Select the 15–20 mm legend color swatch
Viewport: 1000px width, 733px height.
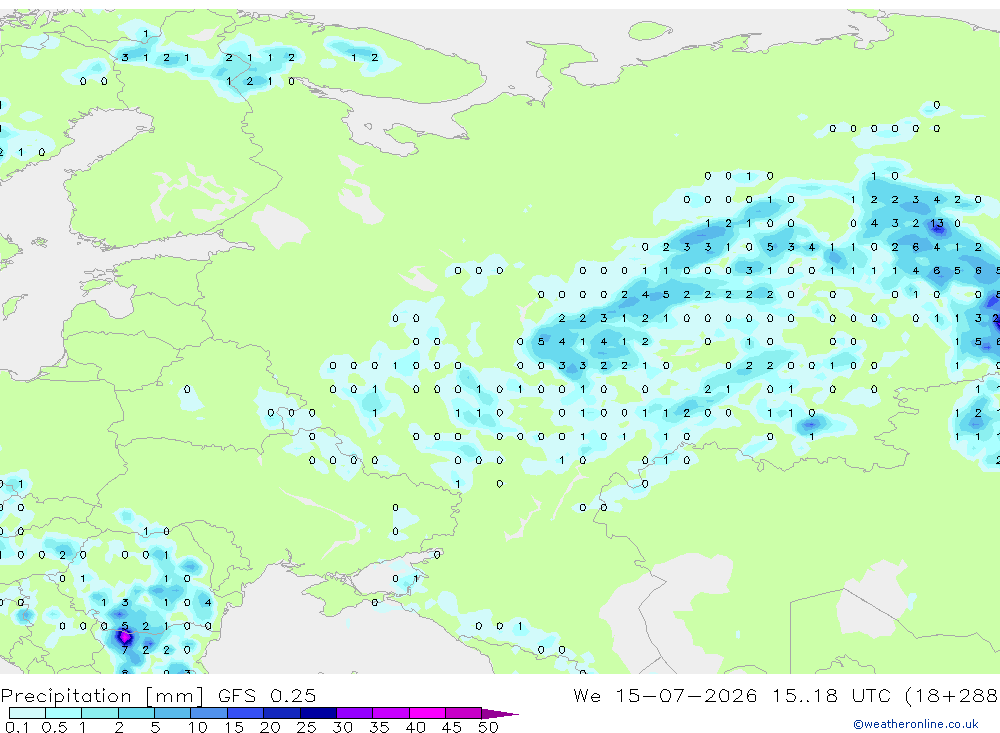[x=246, y=713]
